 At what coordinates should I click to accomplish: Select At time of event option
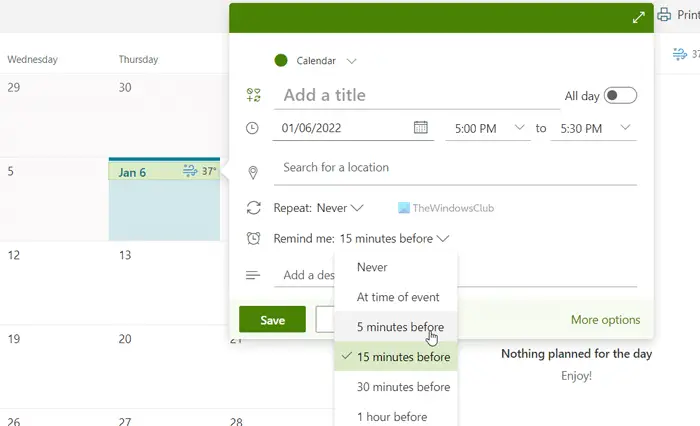click(x=396, y=297)
